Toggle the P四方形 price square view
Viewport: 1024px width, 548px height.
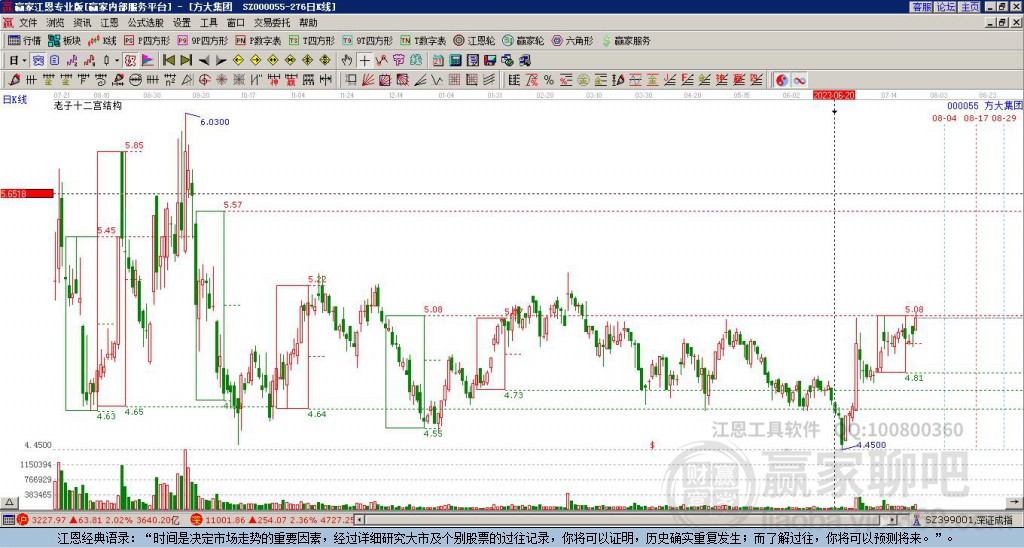[x=147, y=40]
